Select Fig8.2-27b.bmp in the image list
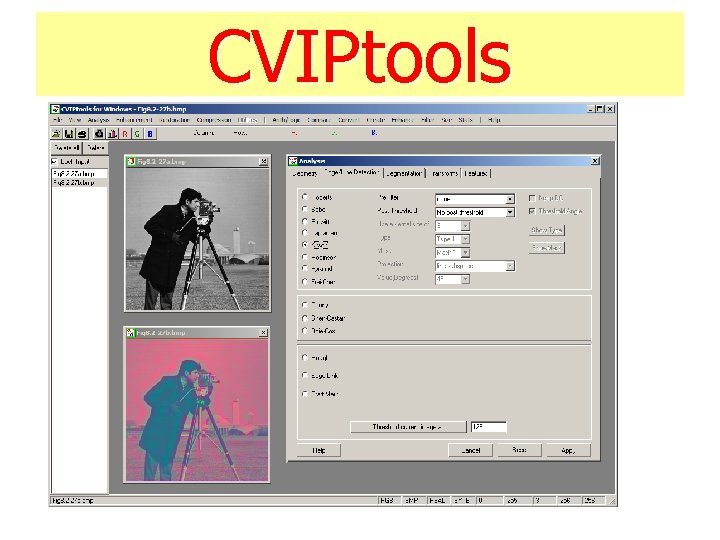 pyautogui.click(x=79, y=182)
